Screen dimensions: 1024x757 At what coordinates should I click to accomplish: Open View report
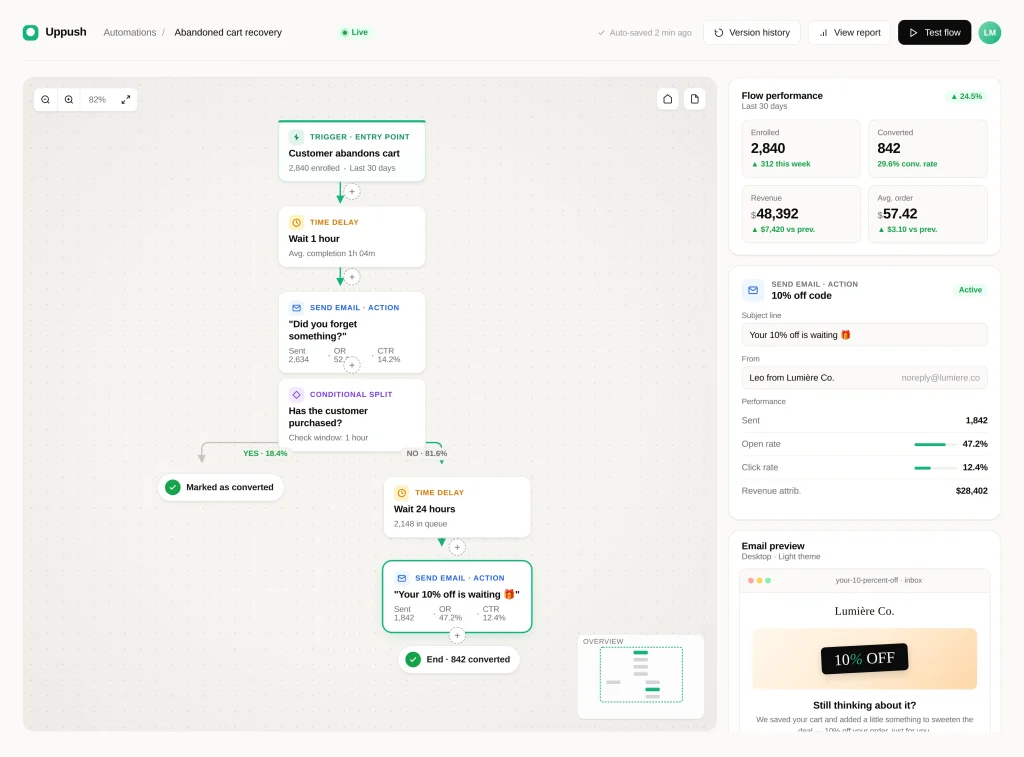[x=849, y=33]
